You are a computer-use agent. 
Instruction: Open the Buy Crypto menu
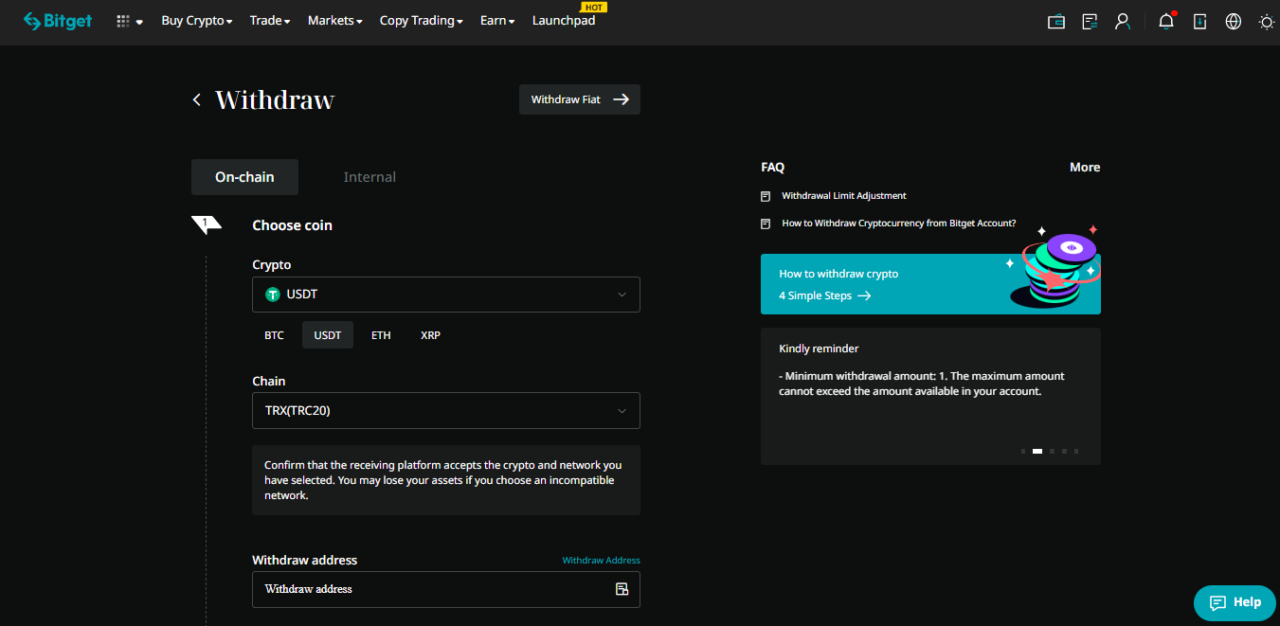[196, 21]
